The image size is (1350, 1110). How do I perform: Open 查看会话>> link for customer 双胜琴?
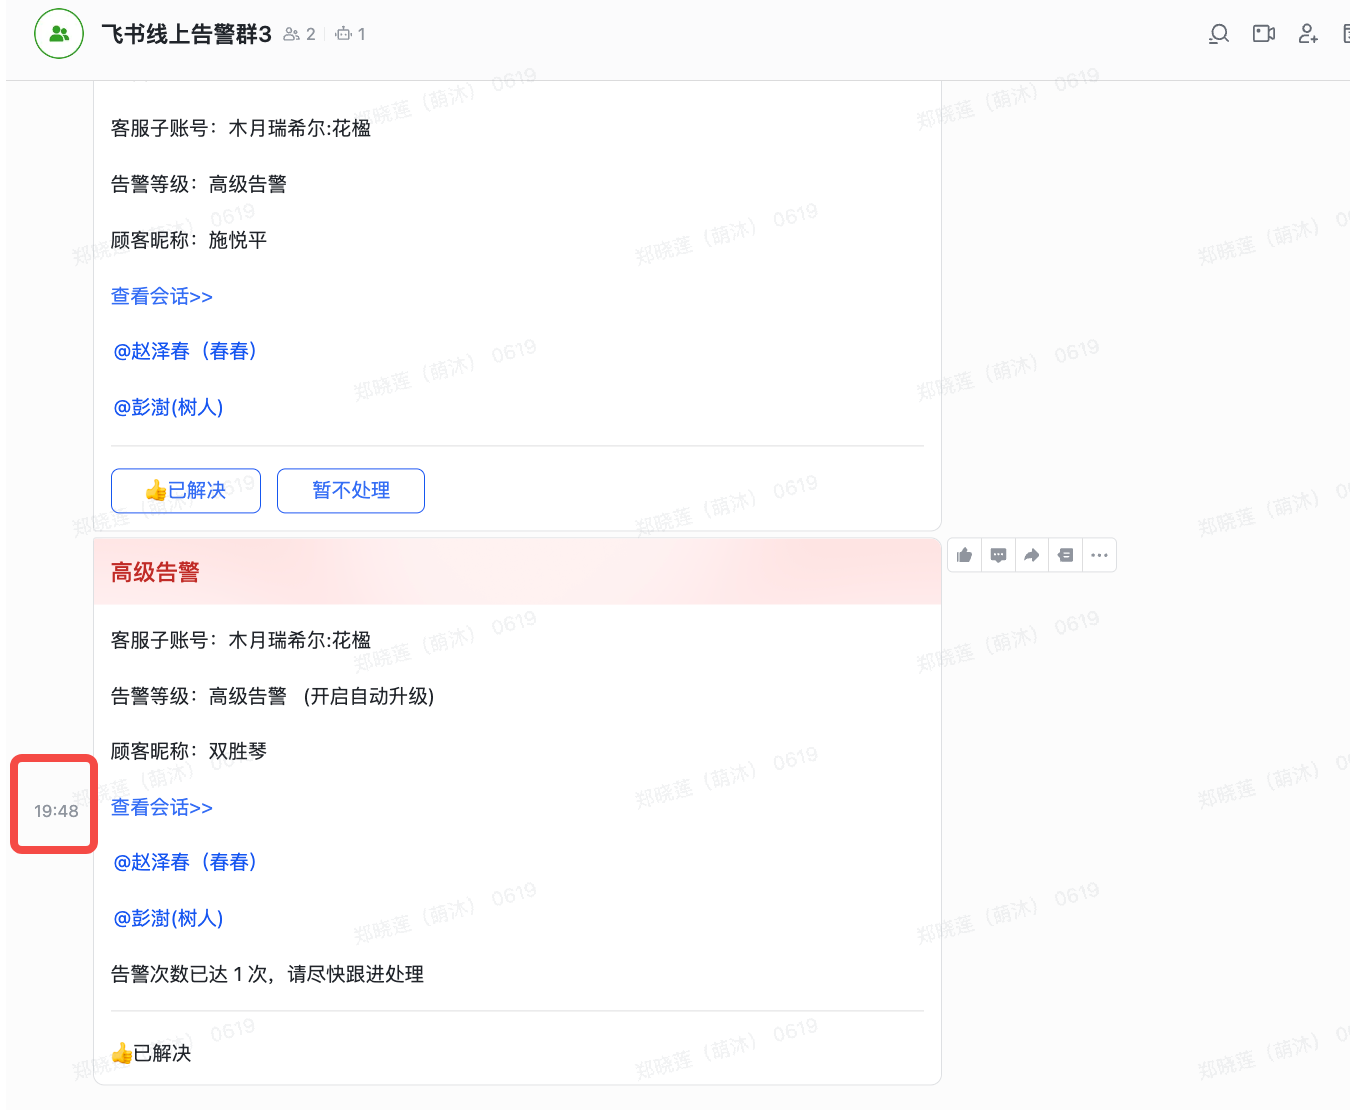coord(162,807)
